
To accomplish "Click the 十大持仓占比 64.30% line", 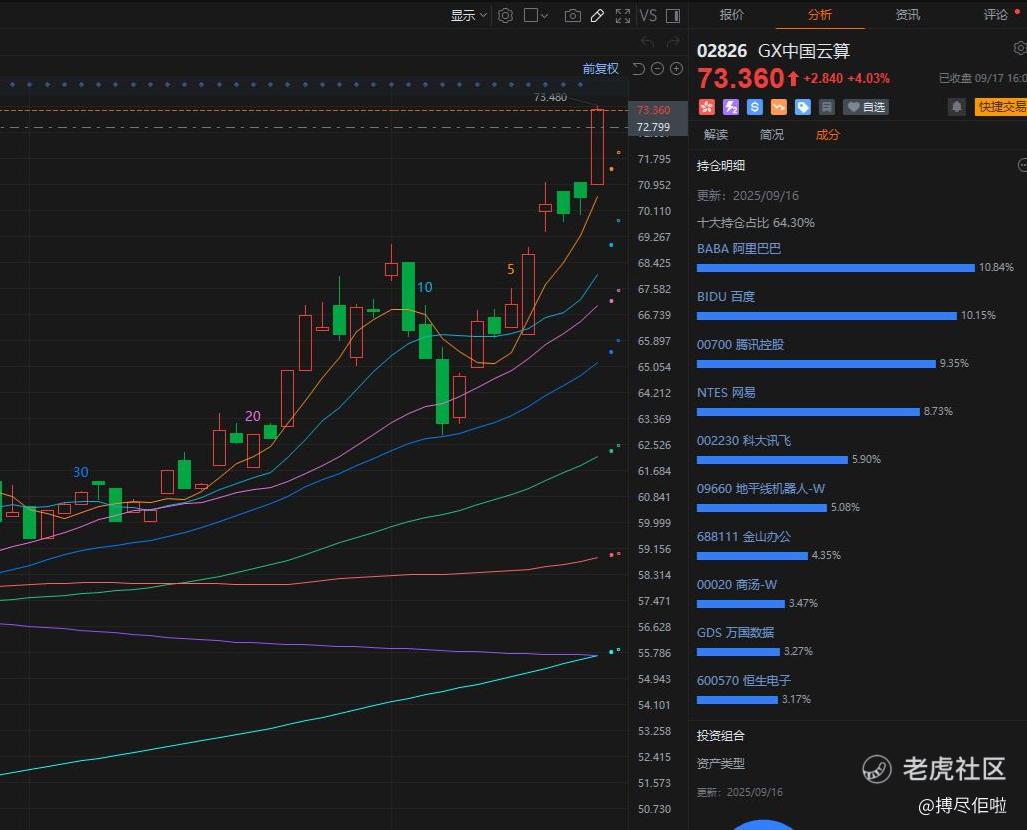I will (756, 223).
